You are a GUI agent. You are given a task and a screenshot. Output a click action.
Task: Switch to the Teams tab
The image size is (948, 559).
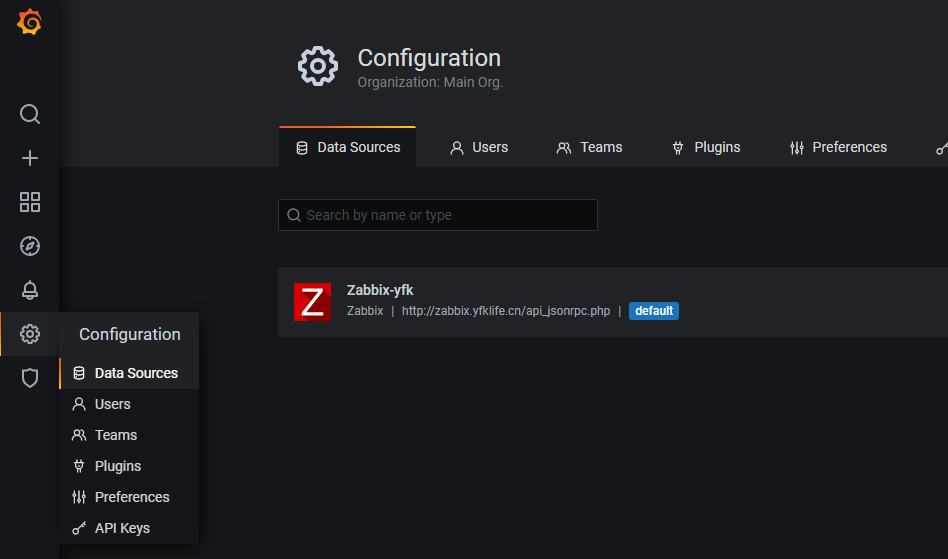click(589, 147)
